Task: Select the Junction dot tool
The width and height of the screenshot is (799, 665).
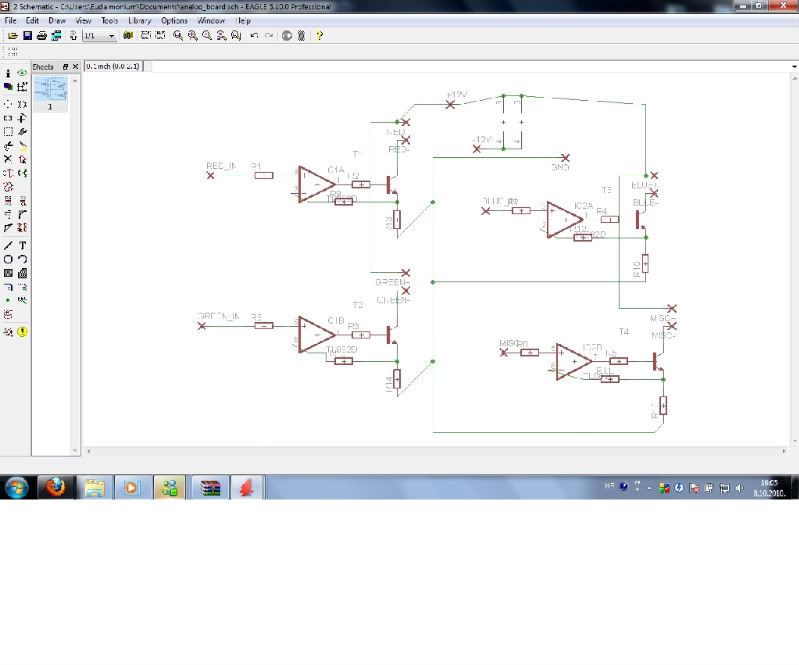Action: pos(8,301)
